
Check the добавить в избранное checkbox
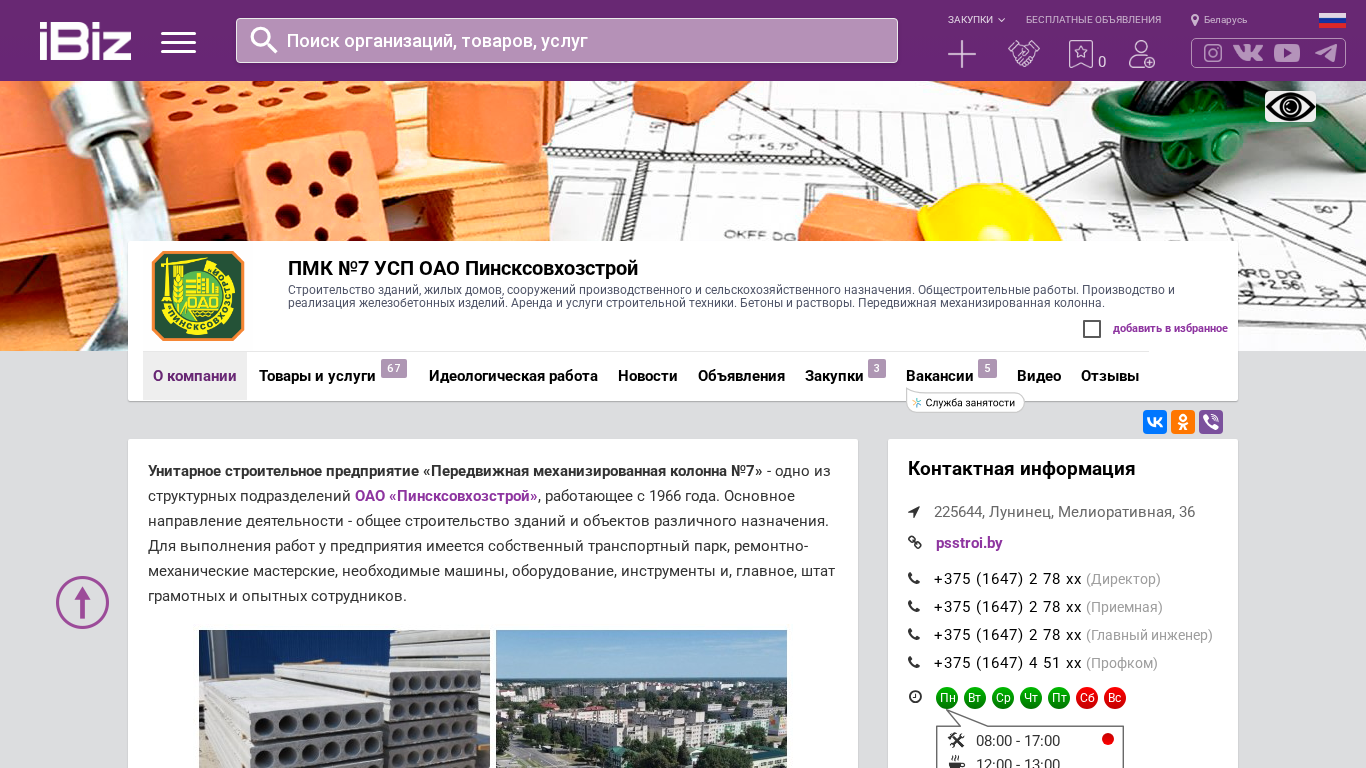tap(1092, 329)
